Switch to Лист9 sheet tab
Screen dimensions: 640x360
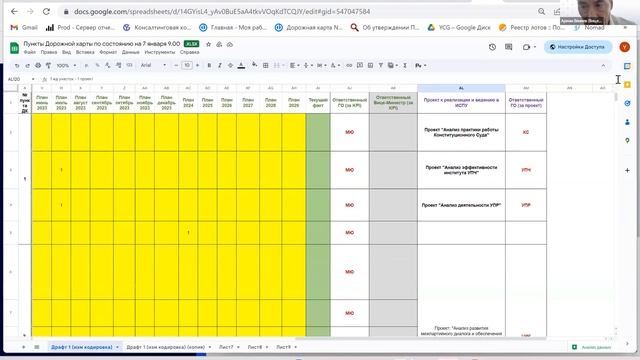click(x=283, y=347)
